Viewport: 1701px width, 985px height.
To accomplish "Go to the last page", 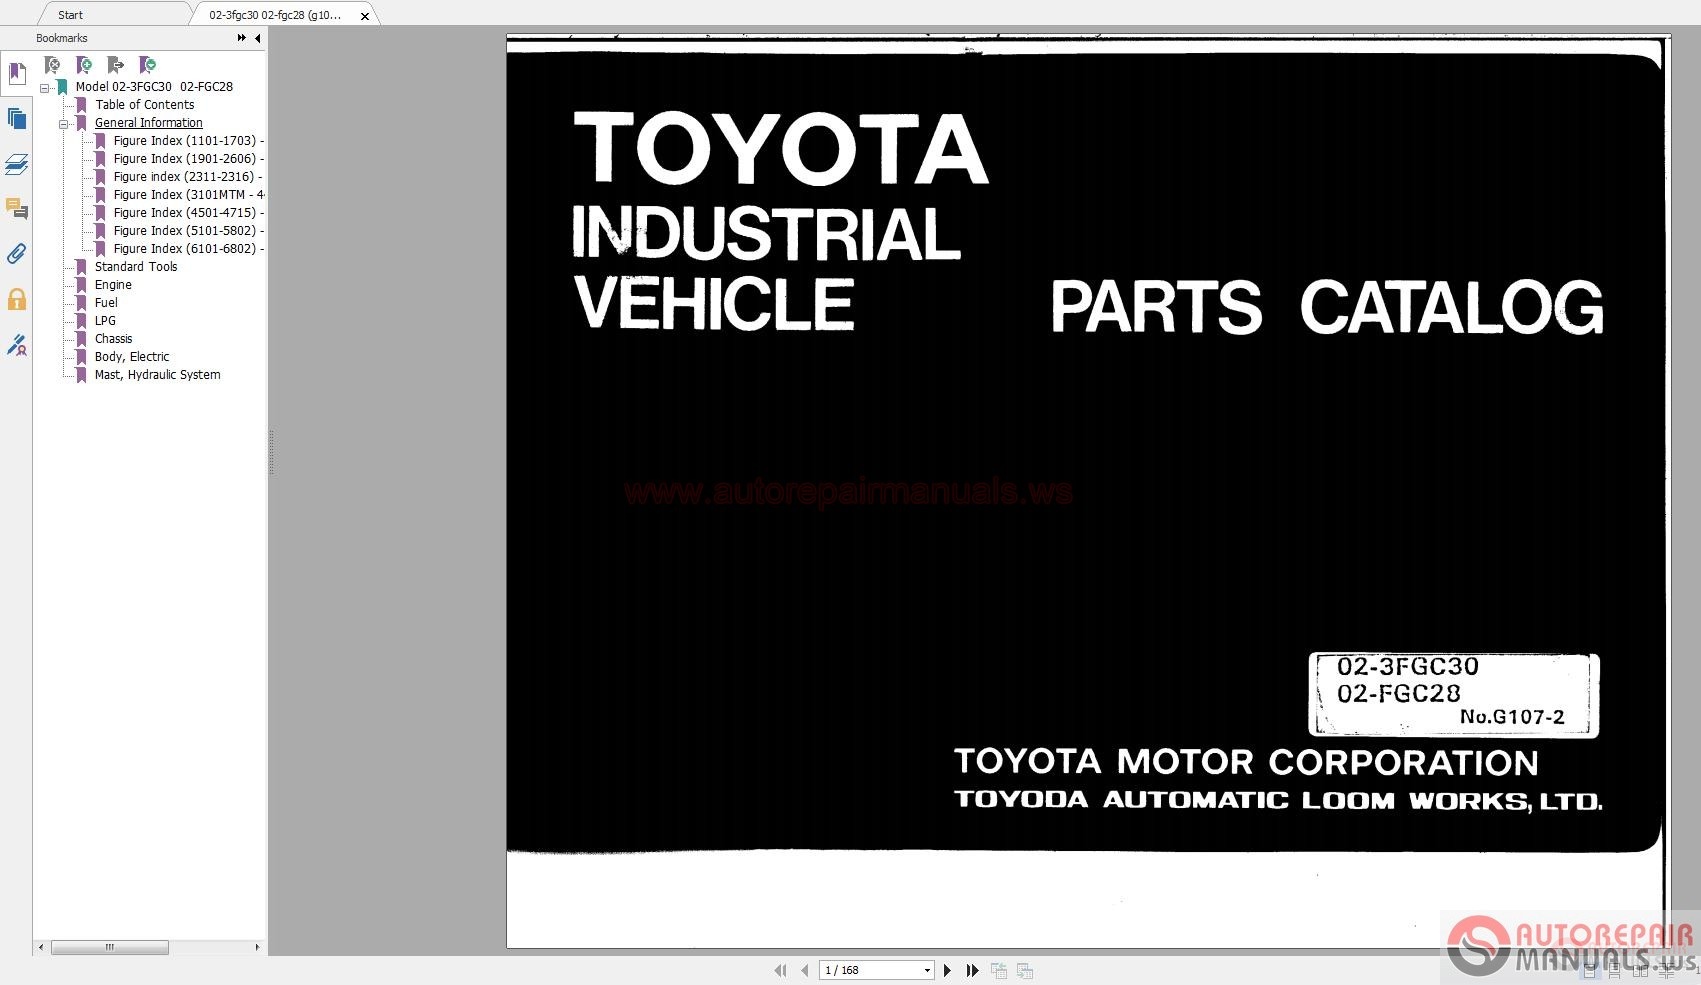I will (x=972, y=970).
